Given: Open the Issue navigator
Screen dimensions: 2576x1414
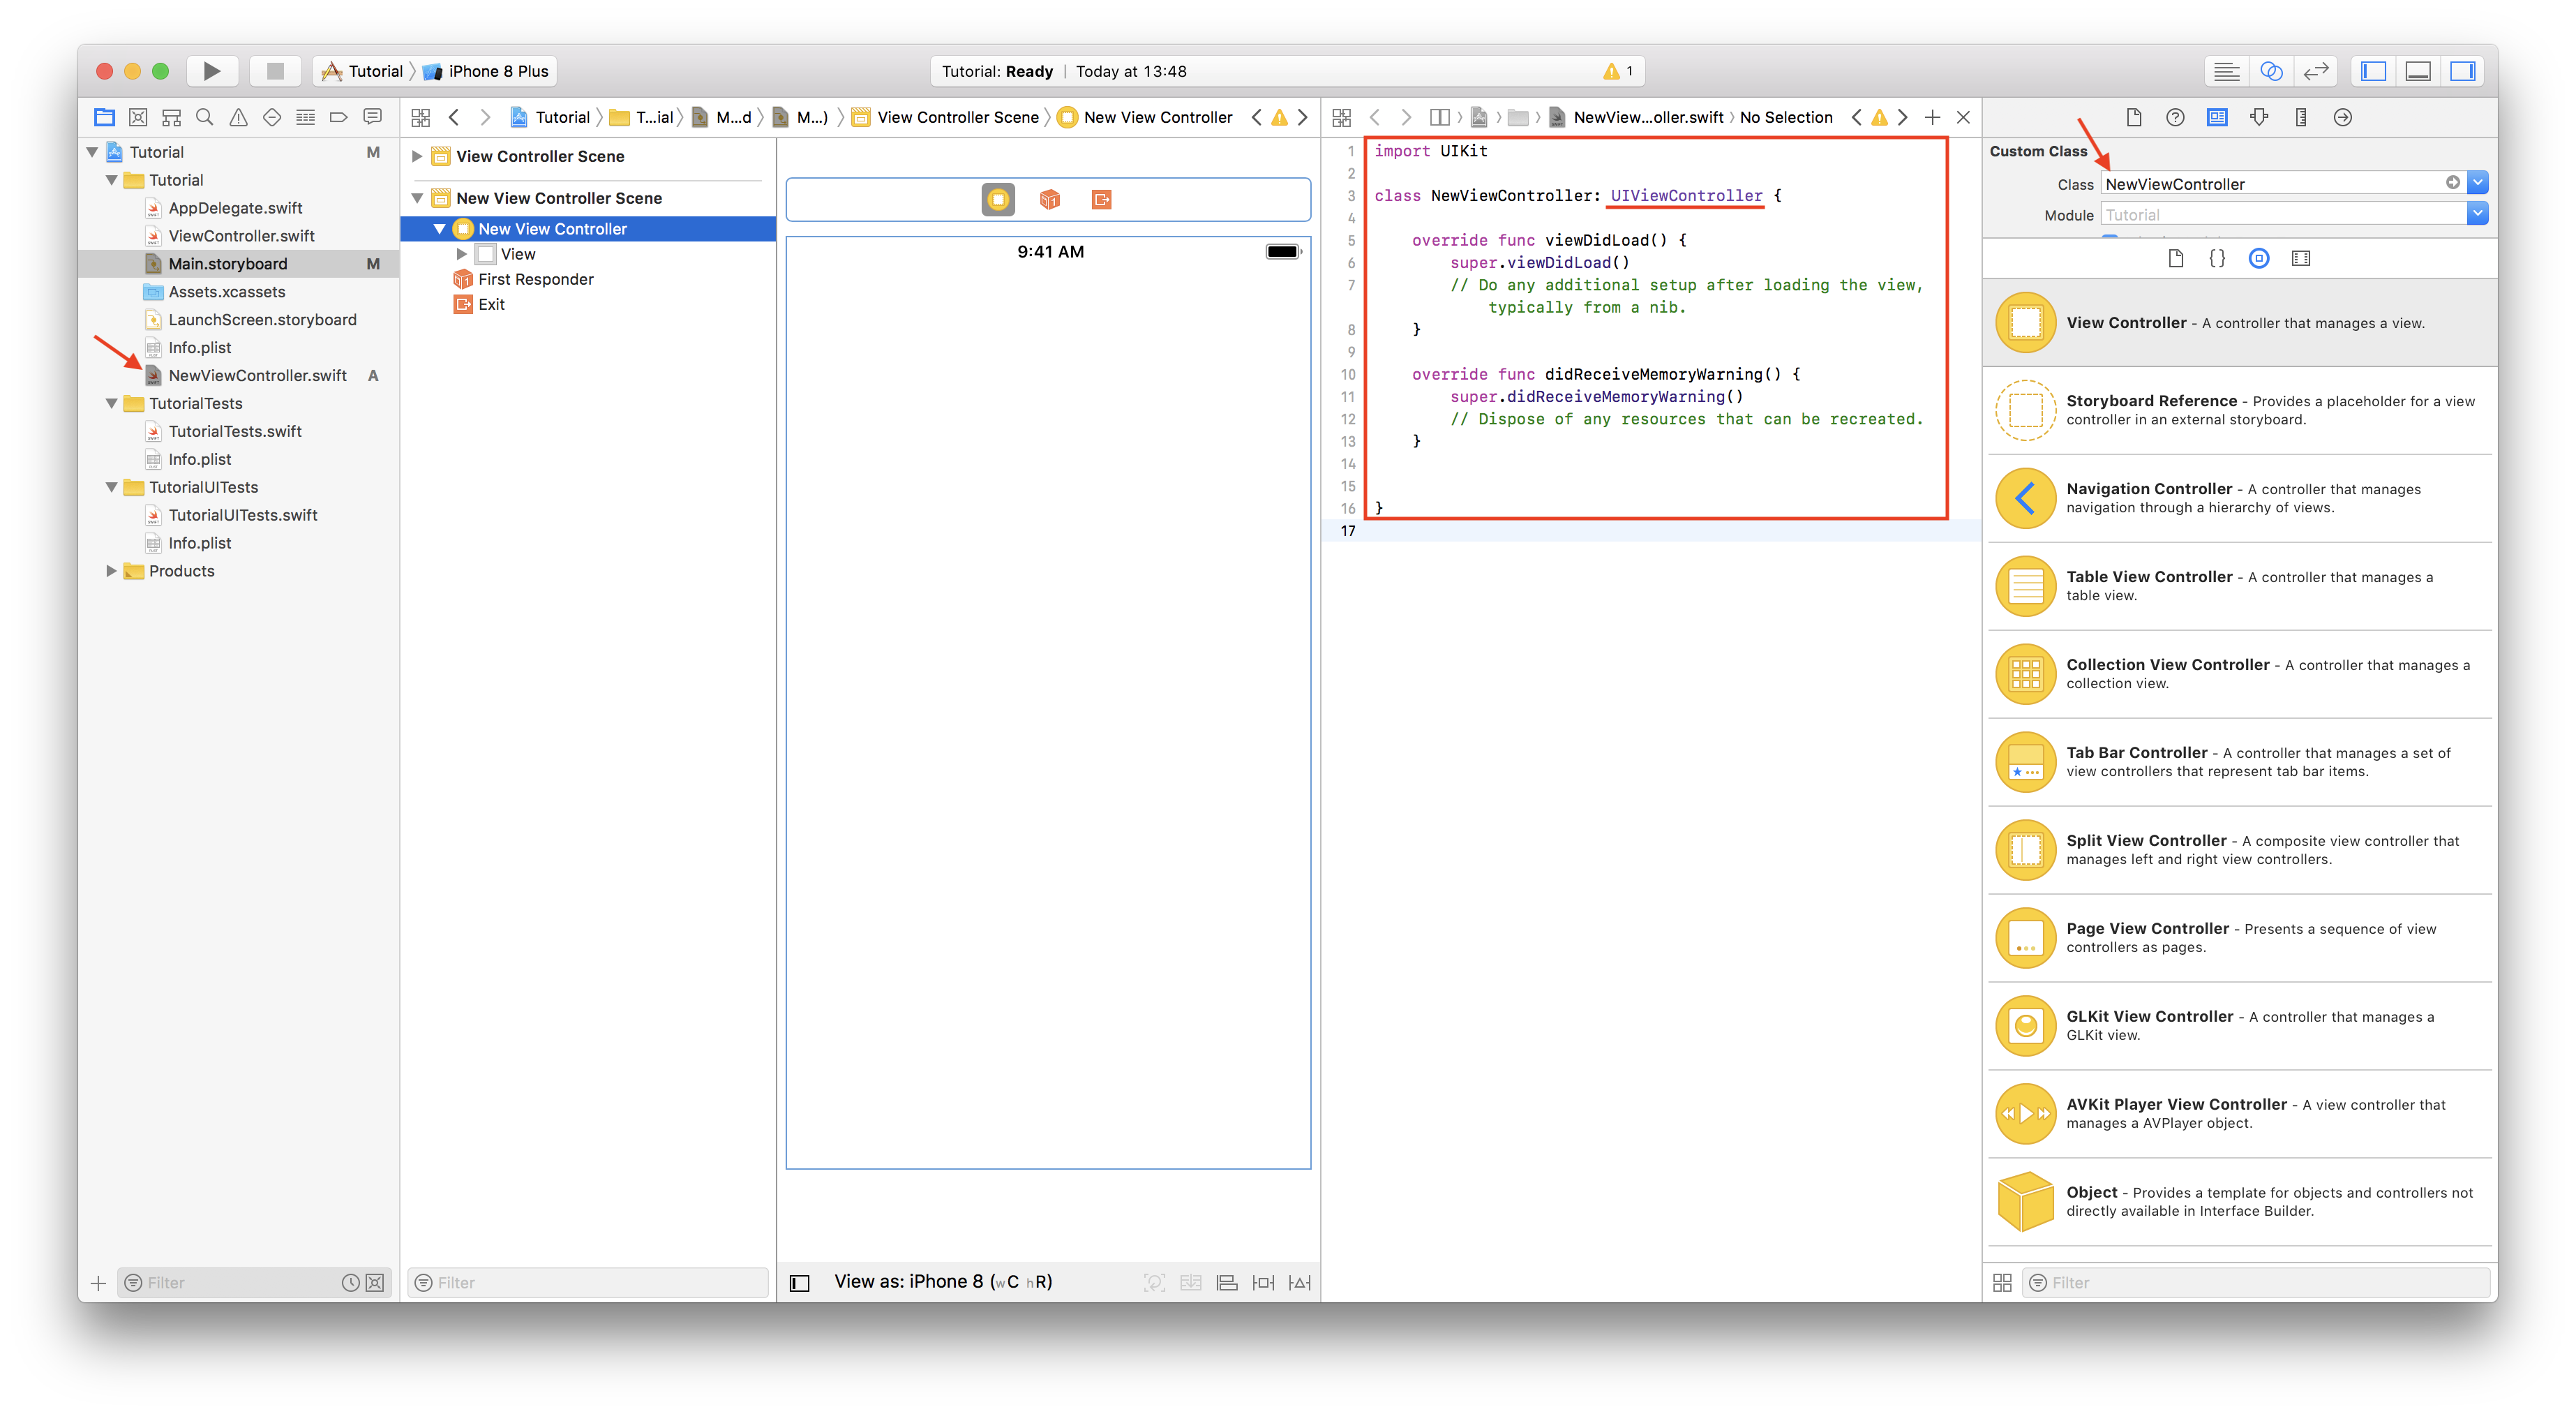Looking at the screenshot, I should point(237,117).
